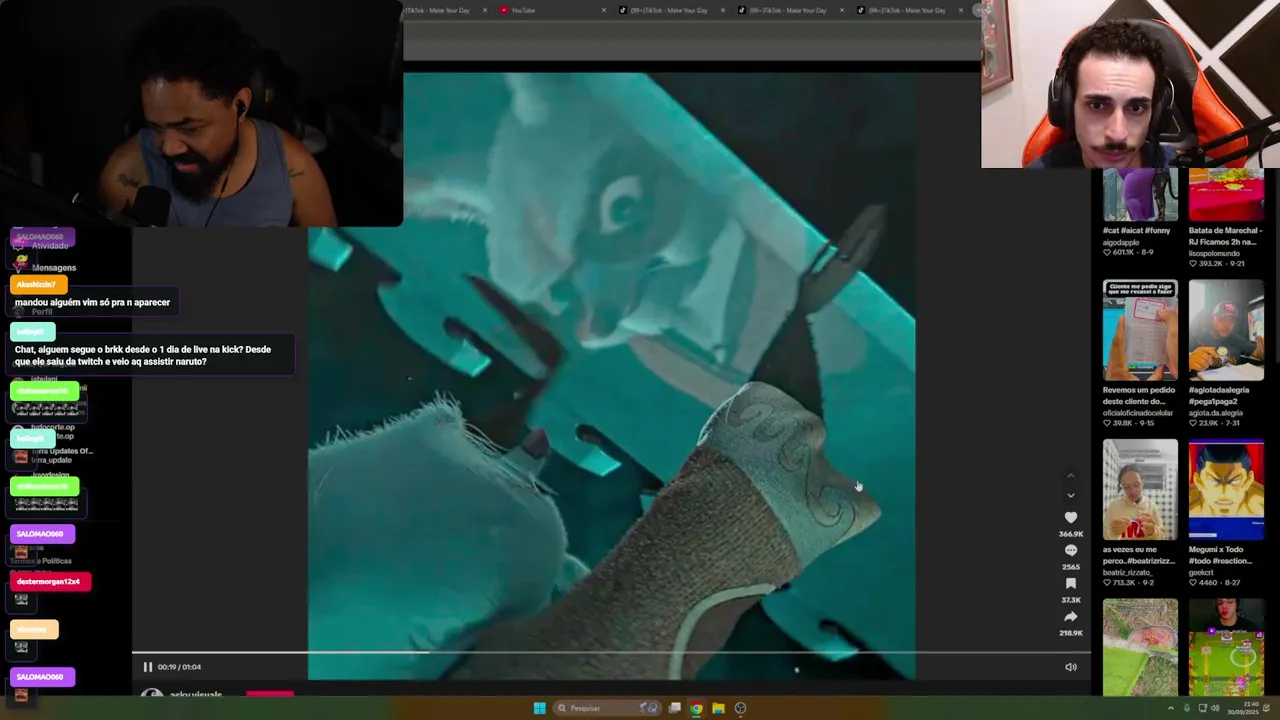Go to next video with down chevron
Viewport: 1280px width, 720px height.
coord(1070,495)
